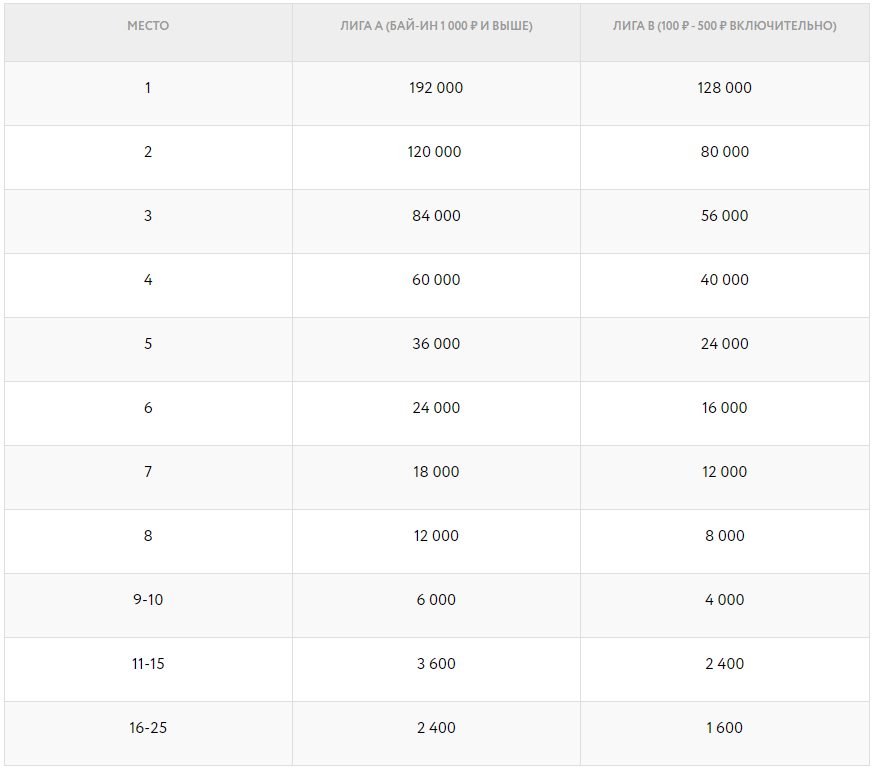Click the 56 000 prize cell
Image resolution: width=874 pixels, height=769 pixels.
coord(724,216)
